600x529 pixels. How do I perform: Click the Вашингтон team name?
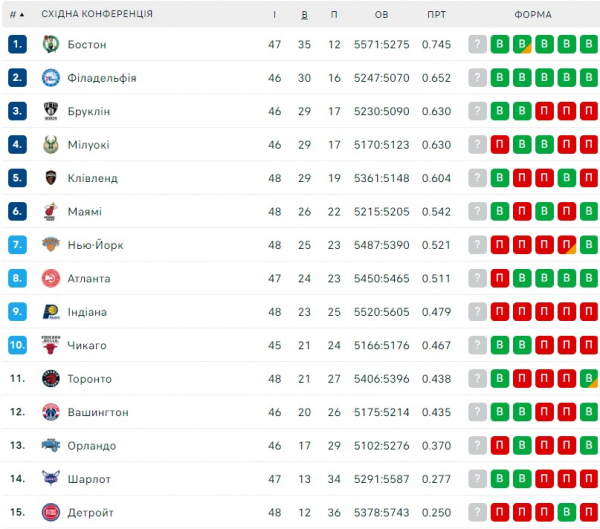pos(98,412)
